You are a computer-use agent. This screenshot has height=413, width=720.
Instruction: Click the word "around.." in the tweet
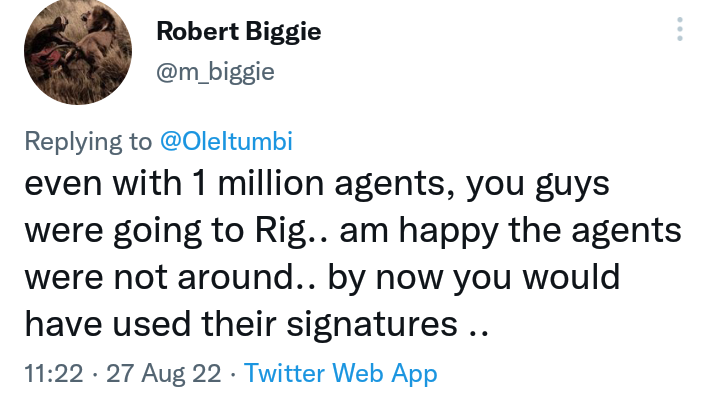pyautogui.click(x=233, y=277)
